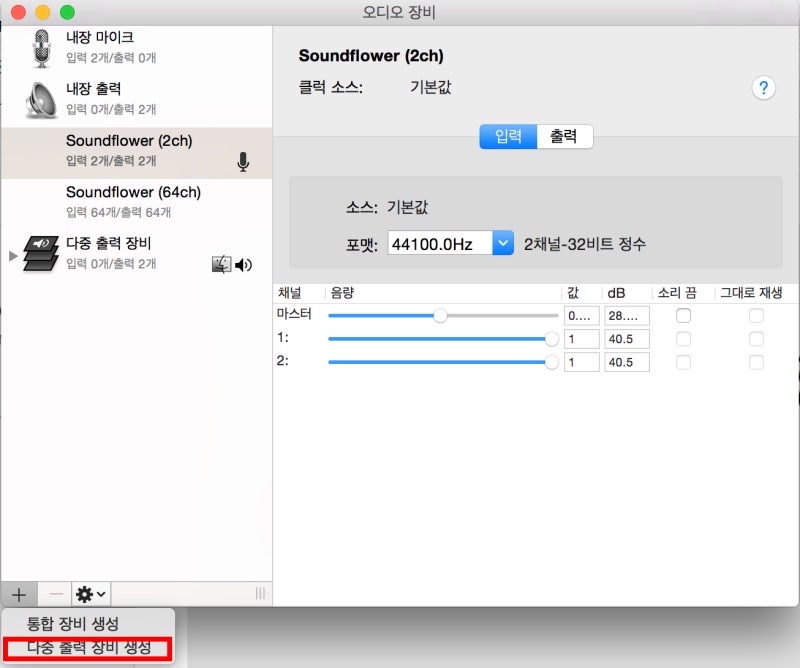Open the 포맷 sample rate dropdown arrow
The image size is (800, 668).
coord(503,243)
